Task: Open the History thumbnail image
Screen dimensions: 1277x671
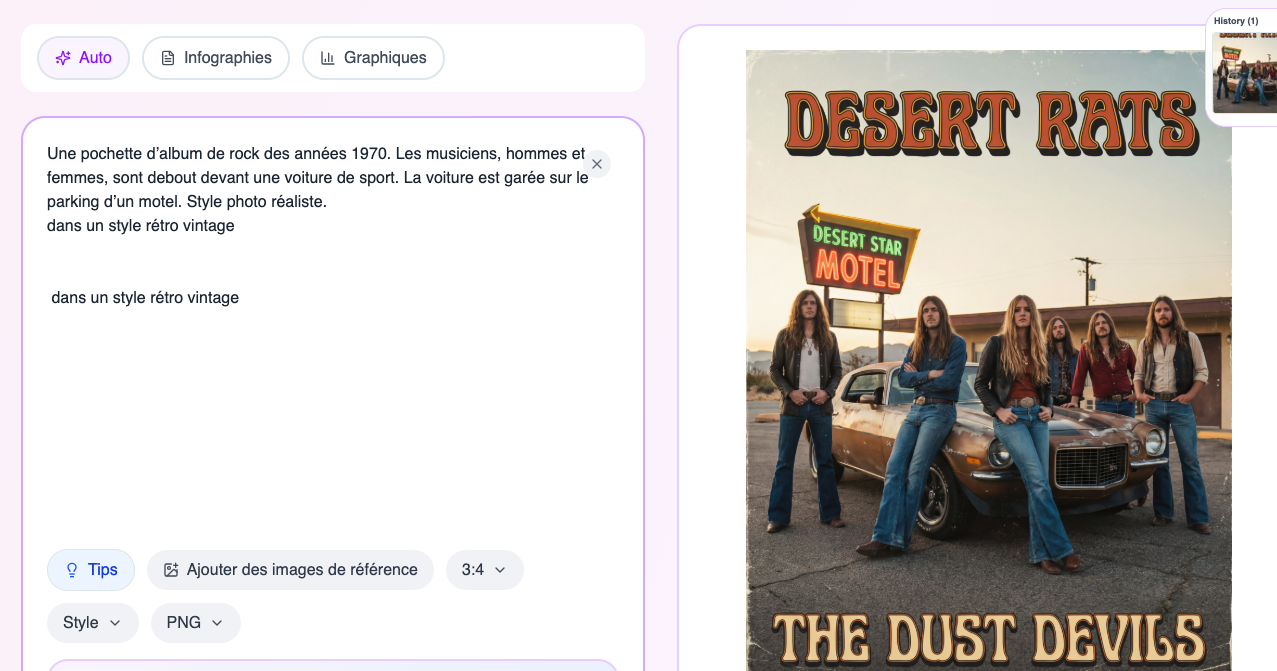Action: click(1243, 73)
